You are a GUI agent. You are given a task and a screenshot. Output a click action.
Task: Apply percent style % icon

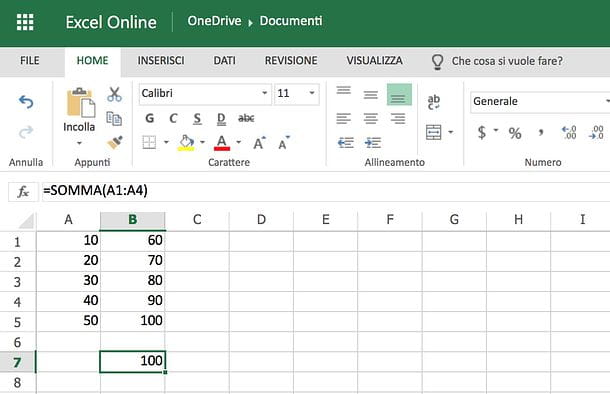(515, 133)
